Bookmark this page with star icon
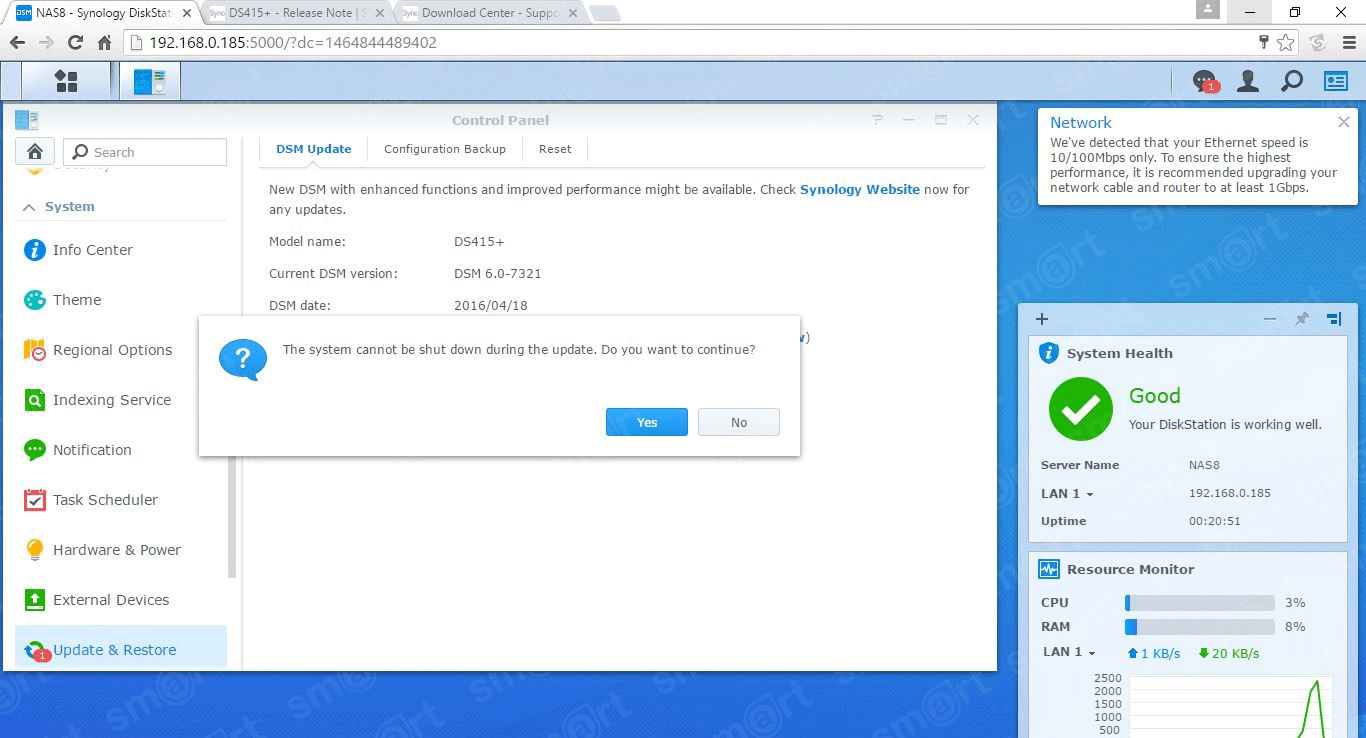 pos(1286,43)
